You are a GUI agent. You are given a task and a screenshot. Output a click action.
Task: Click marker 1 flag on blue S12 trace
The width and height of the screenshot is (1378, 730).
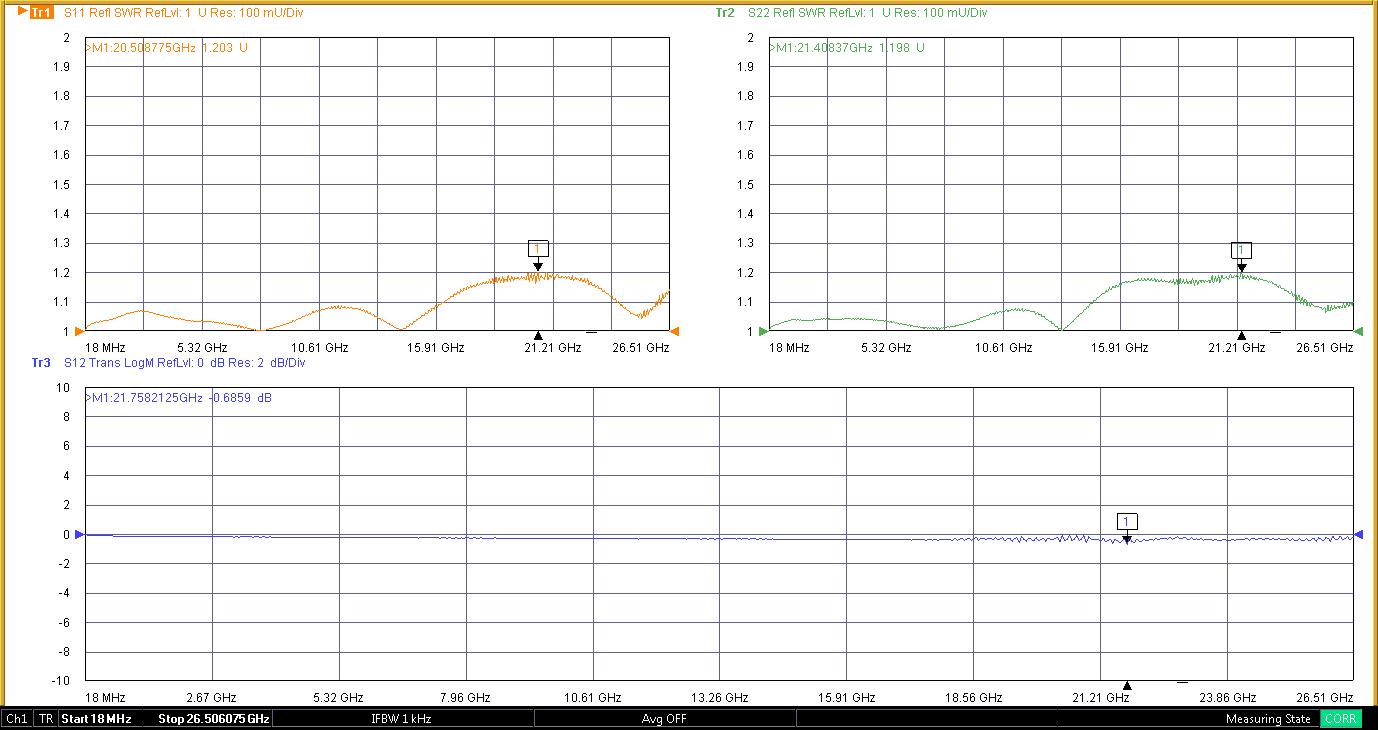click(1127, 521)
